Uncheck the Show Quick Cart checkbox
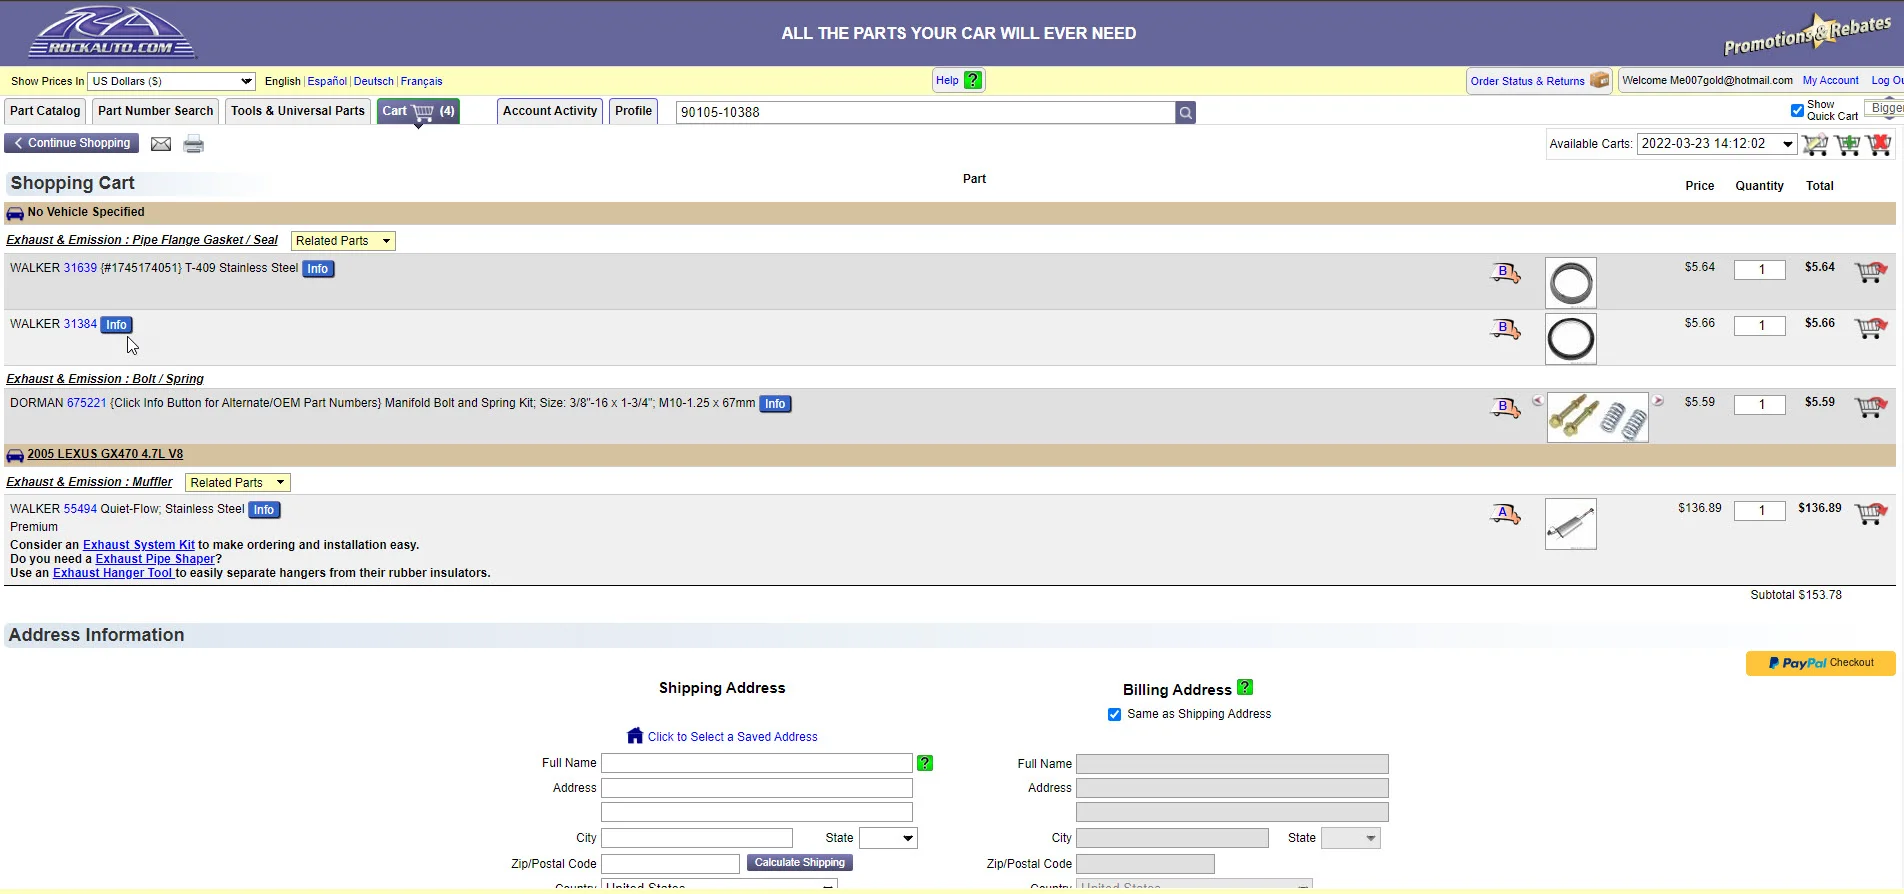 (1797, 110)
